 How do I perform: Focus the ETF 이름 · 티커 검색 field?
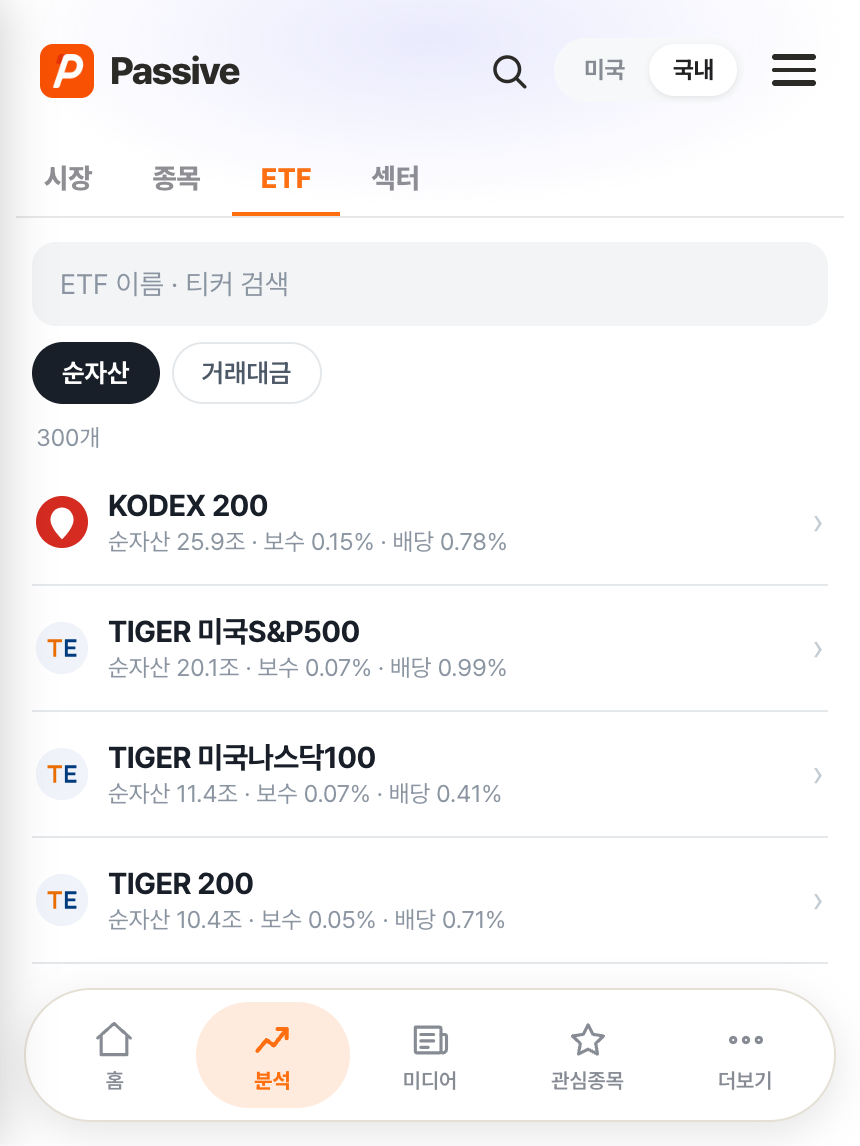pyautogui.click(x=430, y=284)
